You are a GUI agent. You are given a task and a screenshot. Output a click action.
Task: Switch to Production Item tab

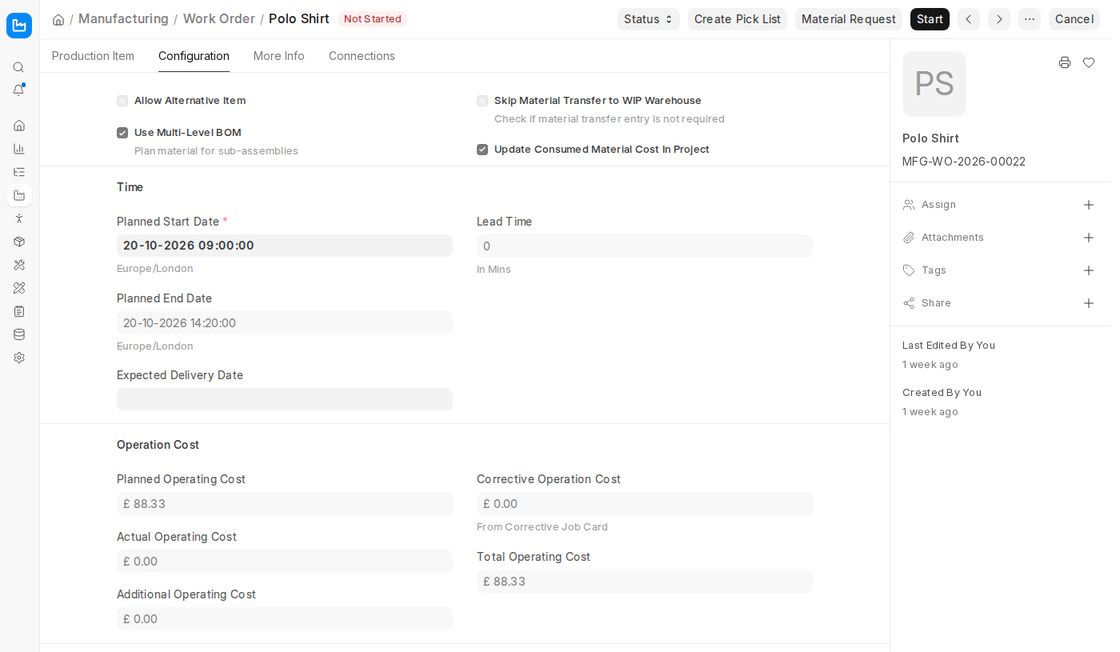[x=93, y=56]
